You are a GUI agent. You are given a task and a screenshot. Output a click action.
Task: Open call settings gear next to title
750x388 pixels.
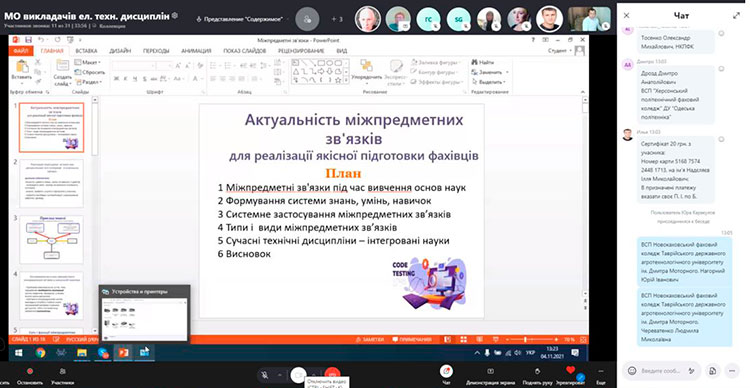(175, 15)
